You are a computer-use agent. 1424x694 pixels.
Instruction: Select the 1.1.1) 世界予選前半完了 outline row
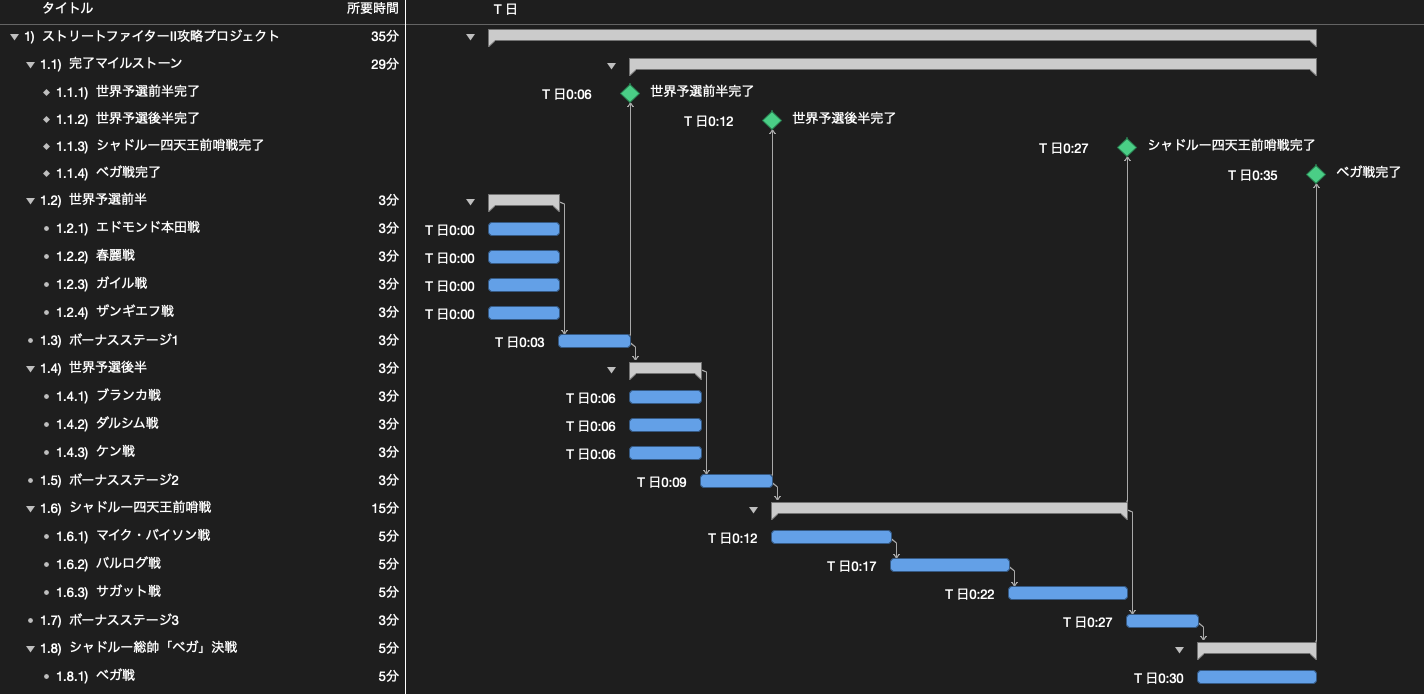[203, 92]
